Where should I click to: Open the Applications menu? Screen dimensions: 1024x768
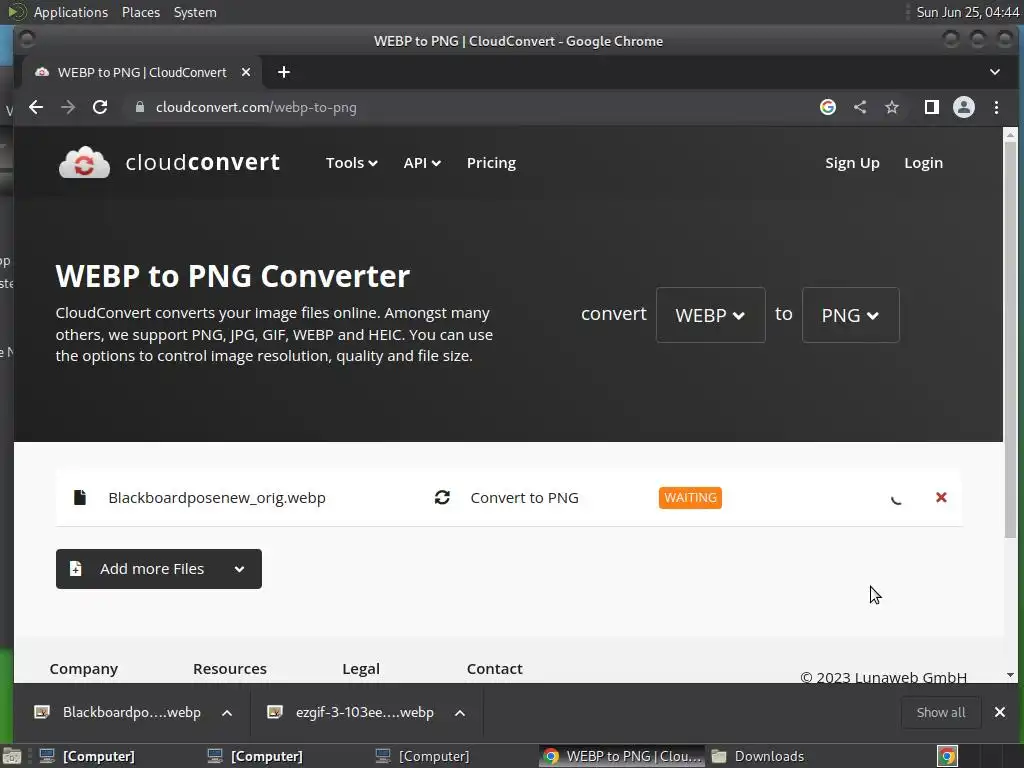71,12
